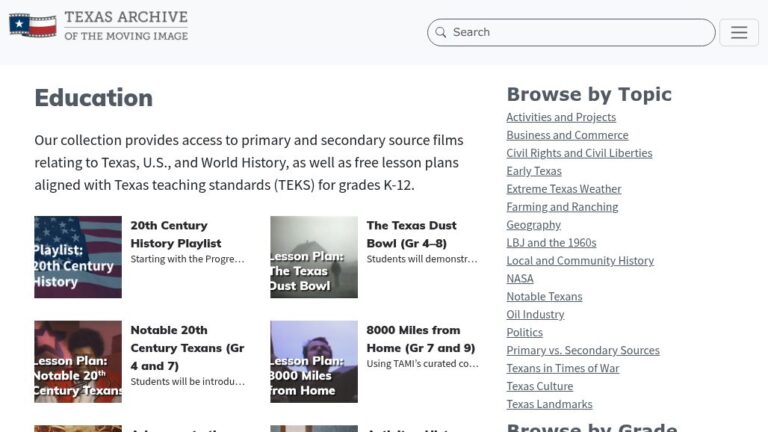Image resolution: width=768 pixels, height=432 pixels.
Task: Browse Local and Community History topic
Action: pyautogui.click(x=580, y=261)
